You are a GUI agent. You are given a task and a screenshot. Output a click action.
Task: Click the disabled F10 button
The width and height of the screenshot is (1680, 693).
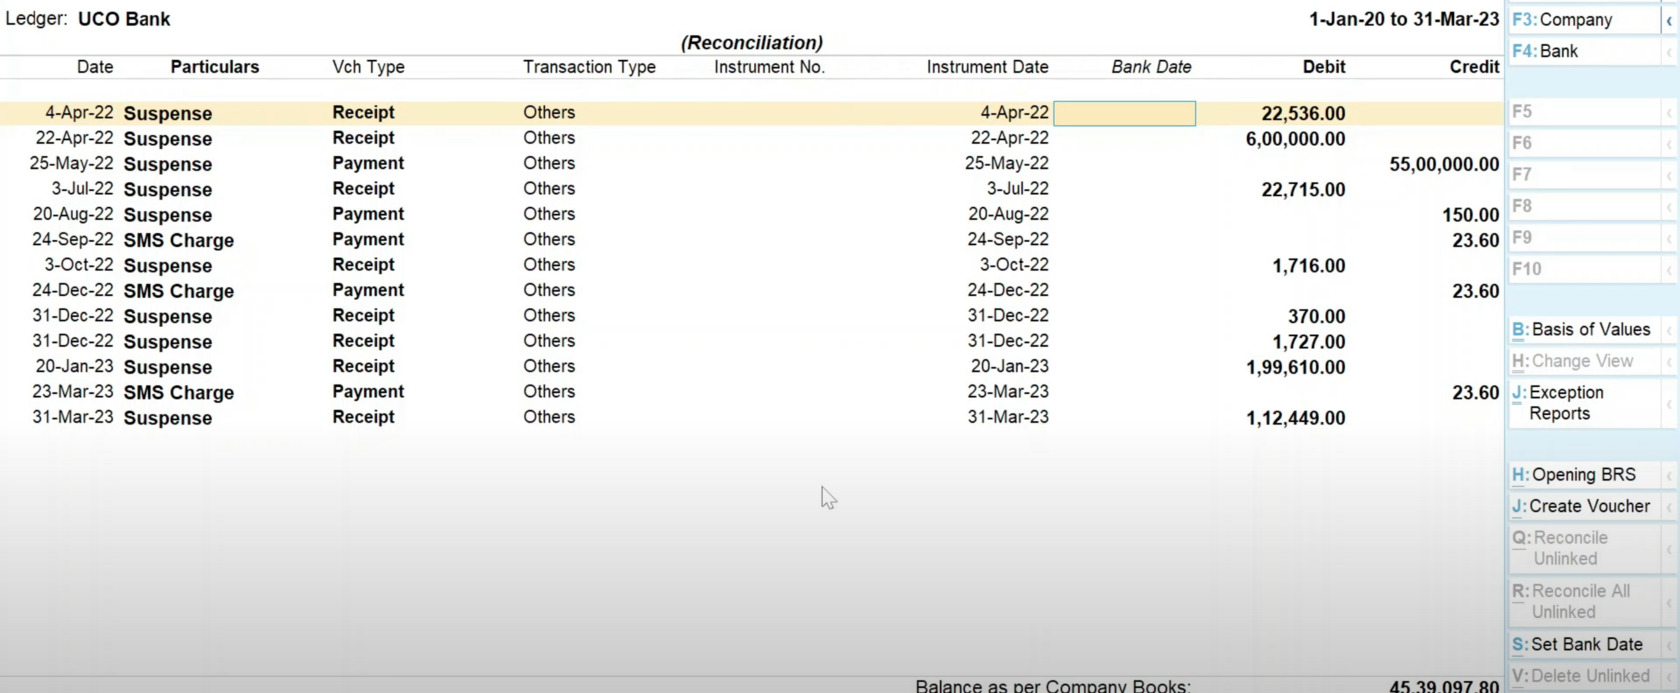coord(1584,269)
